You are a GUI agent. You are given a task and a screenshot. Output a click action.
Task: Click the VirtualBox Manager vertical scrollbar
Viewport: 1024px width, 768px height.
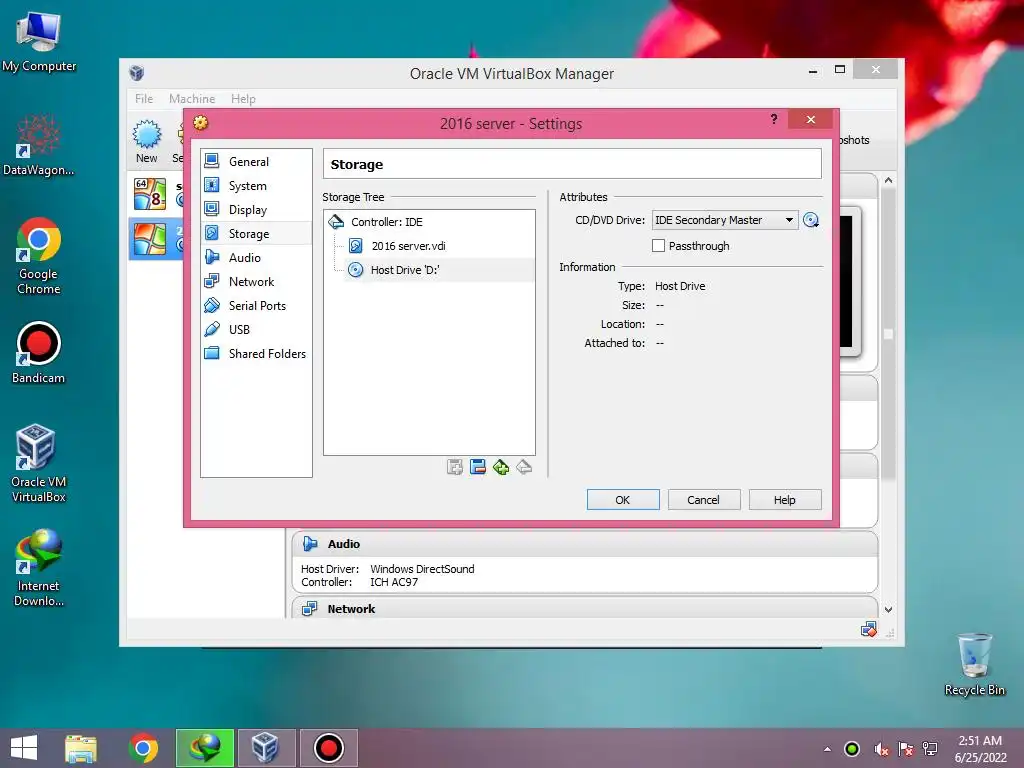[x=888, y=334]
